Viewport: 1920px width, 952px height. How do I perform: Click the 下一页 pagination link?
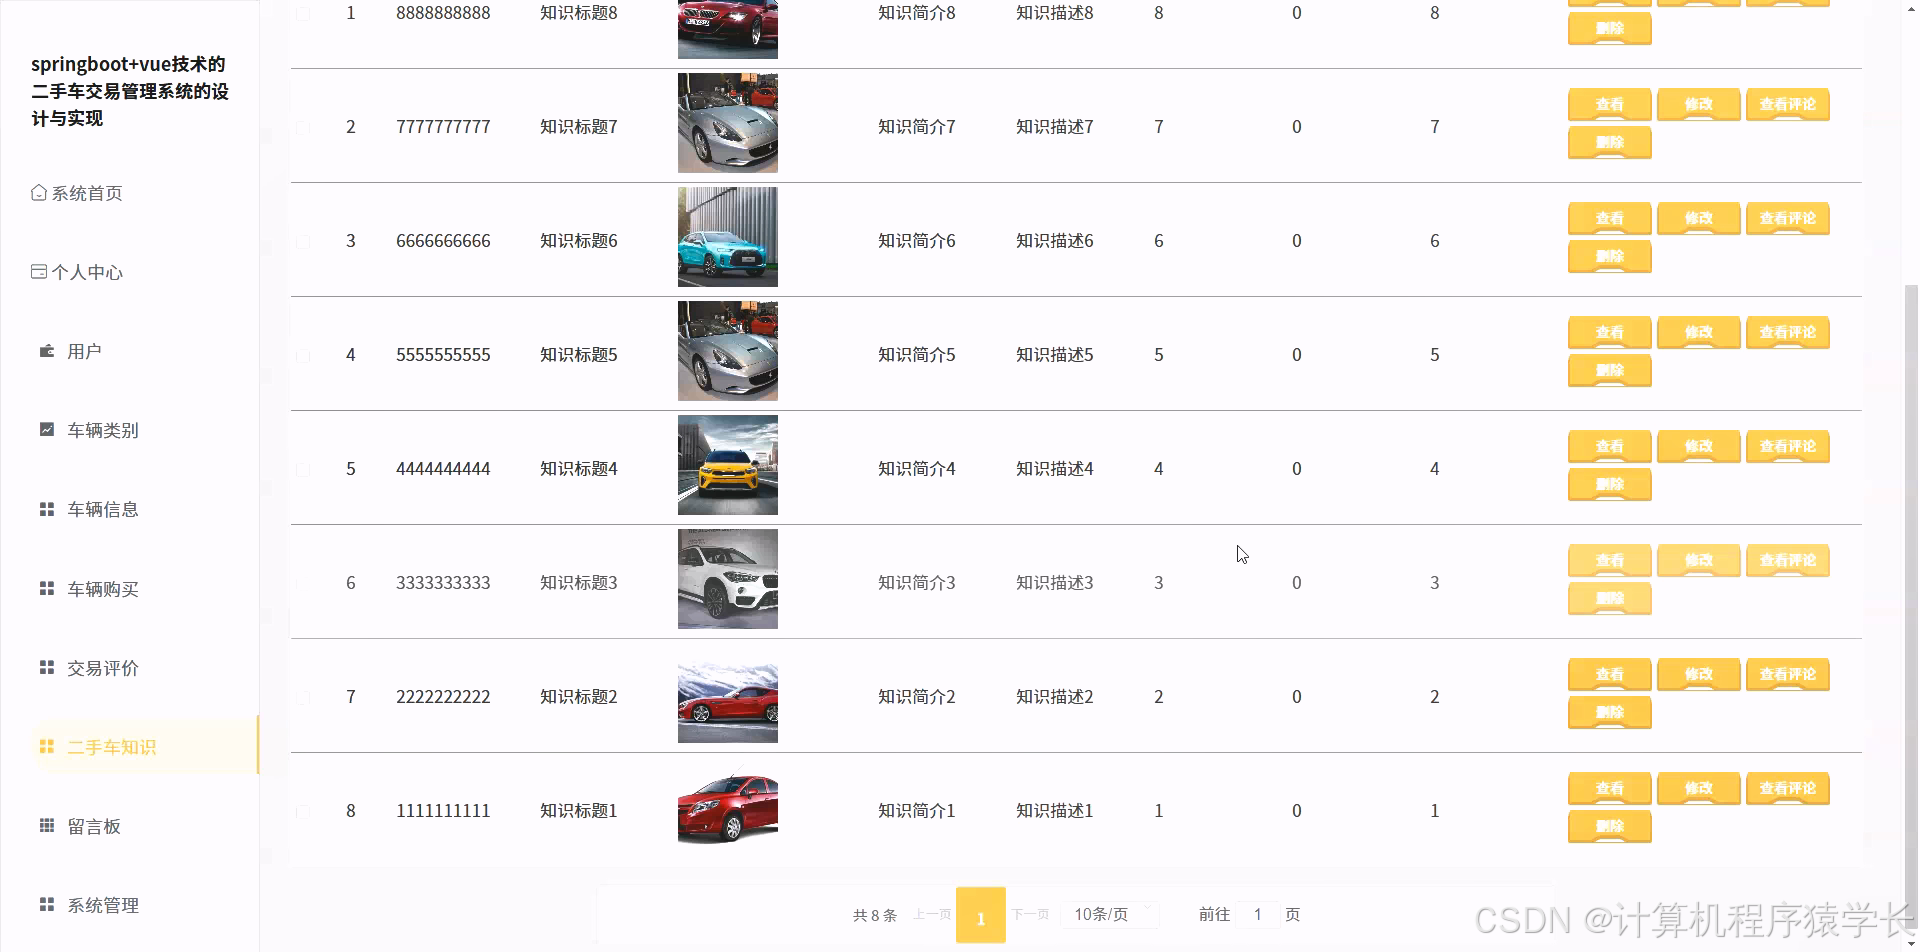point(1031,913)
